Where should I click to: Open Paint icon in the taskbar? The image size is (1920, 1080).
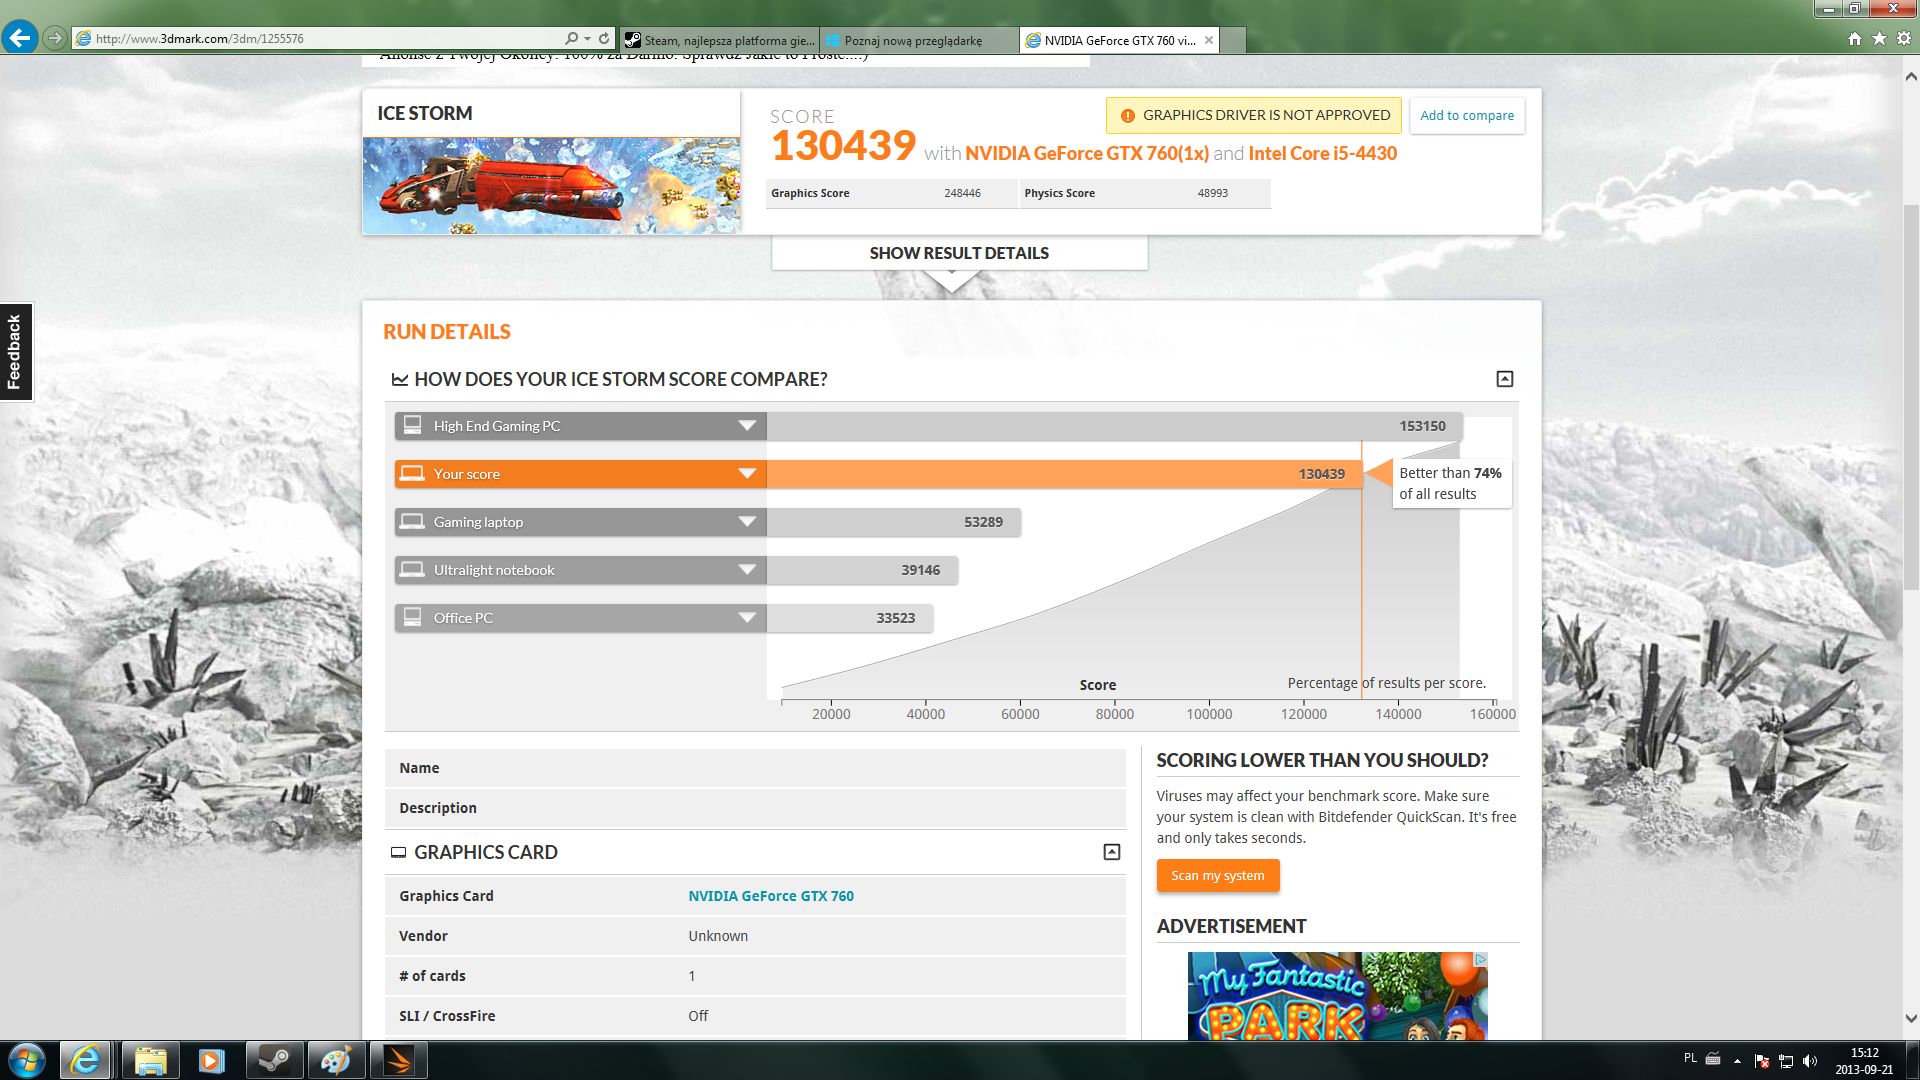coord(336,1060)
